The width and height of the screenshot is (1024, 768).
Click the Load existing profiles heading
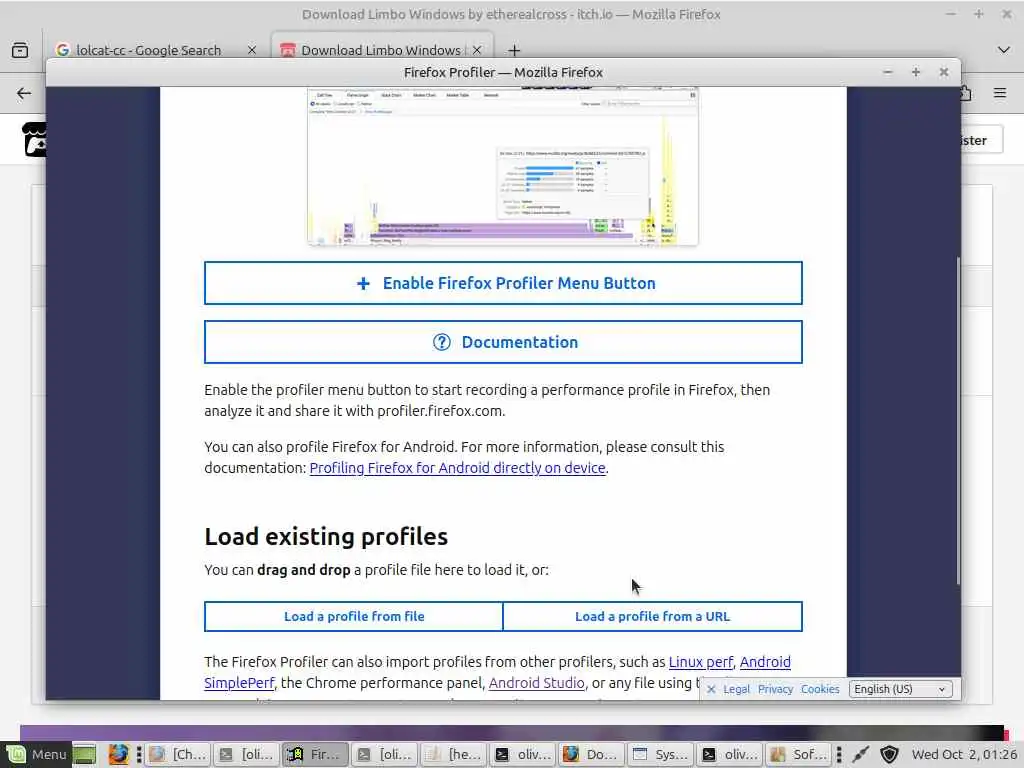click(x=326, y=536)
